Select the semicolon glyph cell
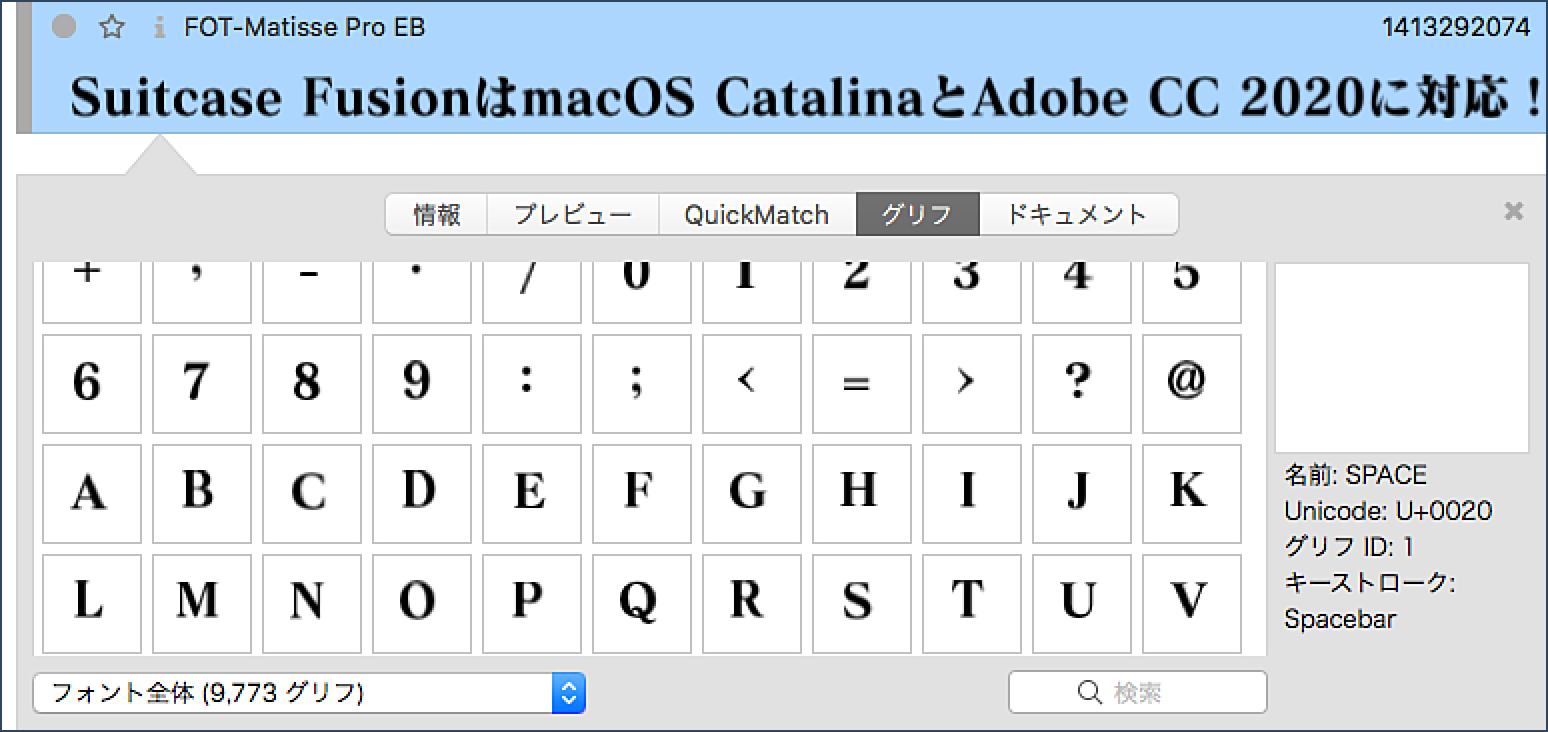The height and width of the screenshot is (732, 1548). tap(642, 384)
